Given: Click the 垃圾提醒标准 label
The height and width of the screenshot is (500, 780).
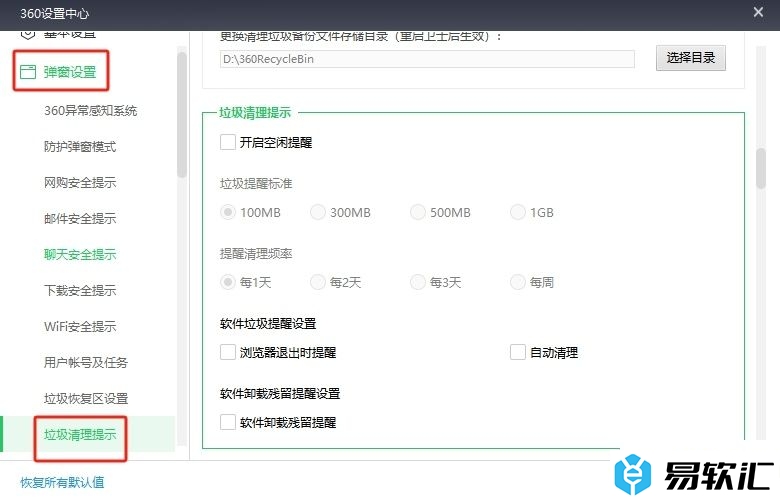Looking at the screenshot, I should (x=256, y=184).
